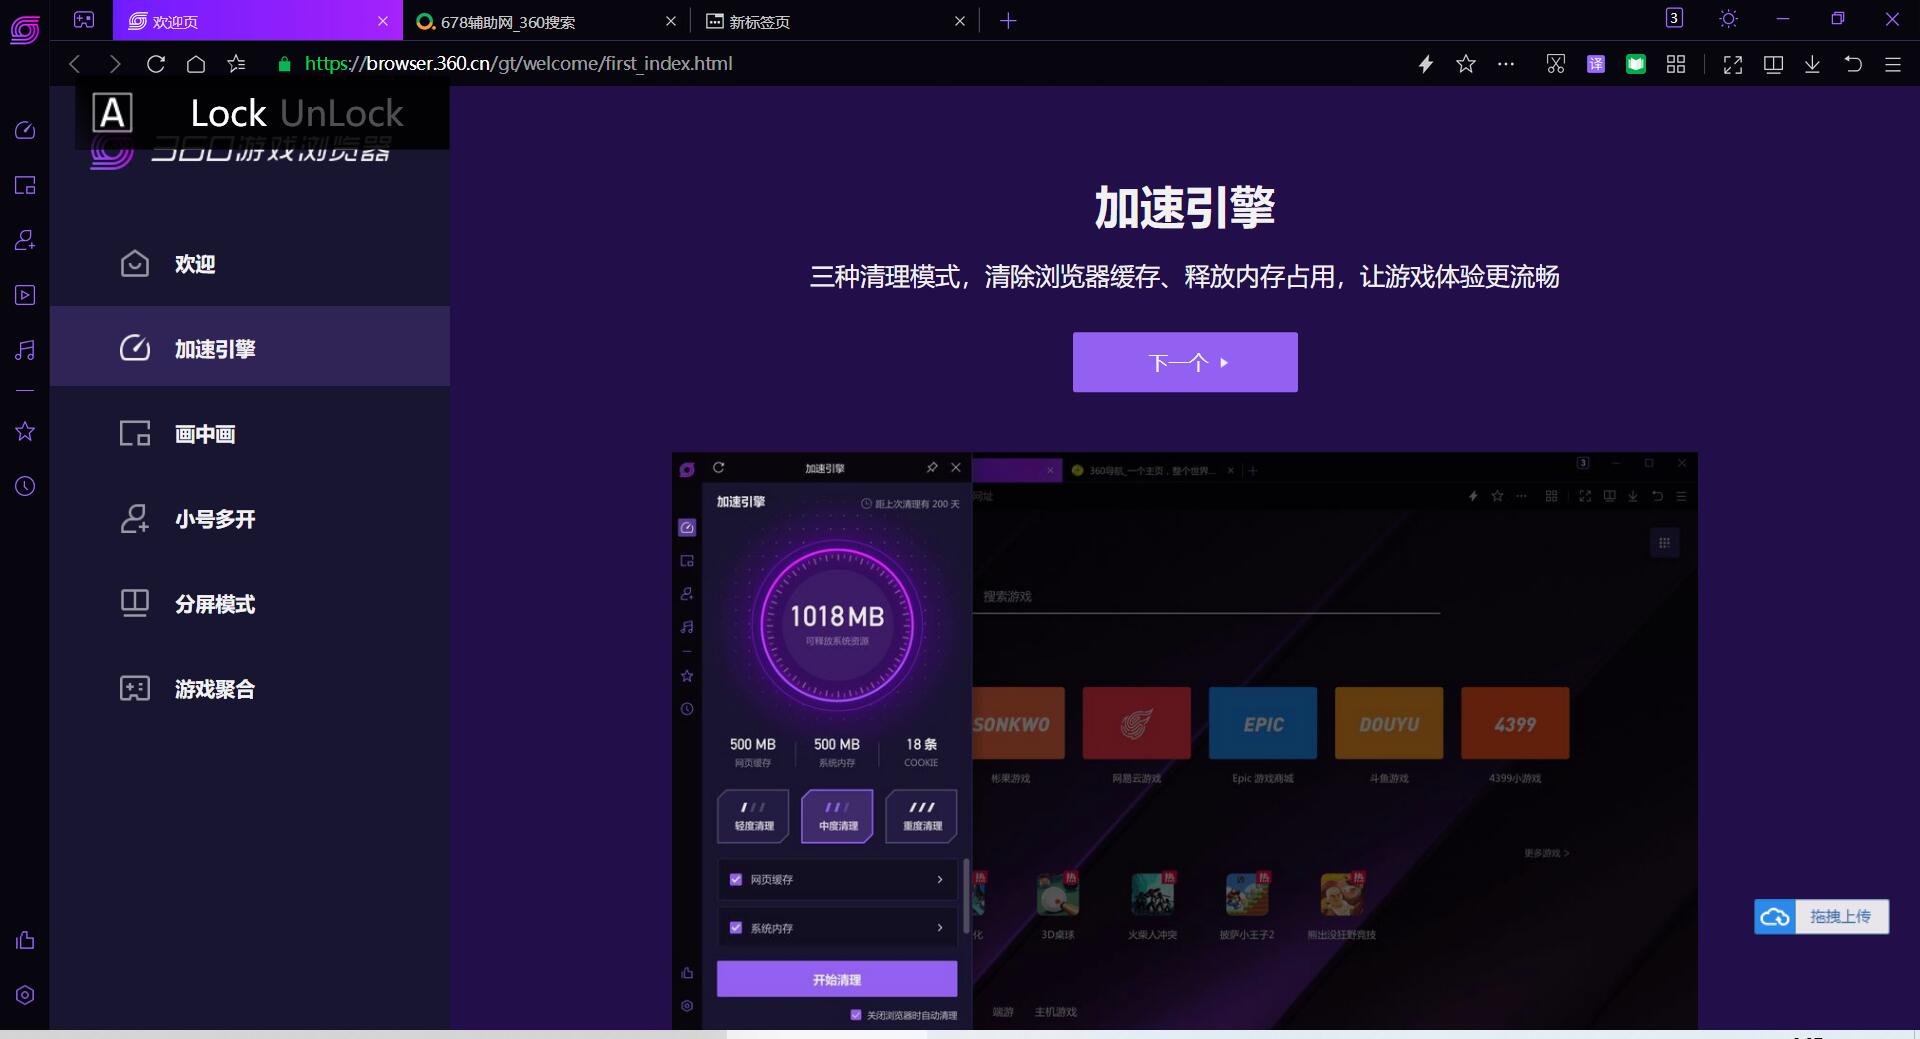Open the three-dot more options in toolbar
This screenshot has width=1920, height=1039.
[x=1506, y=63]
